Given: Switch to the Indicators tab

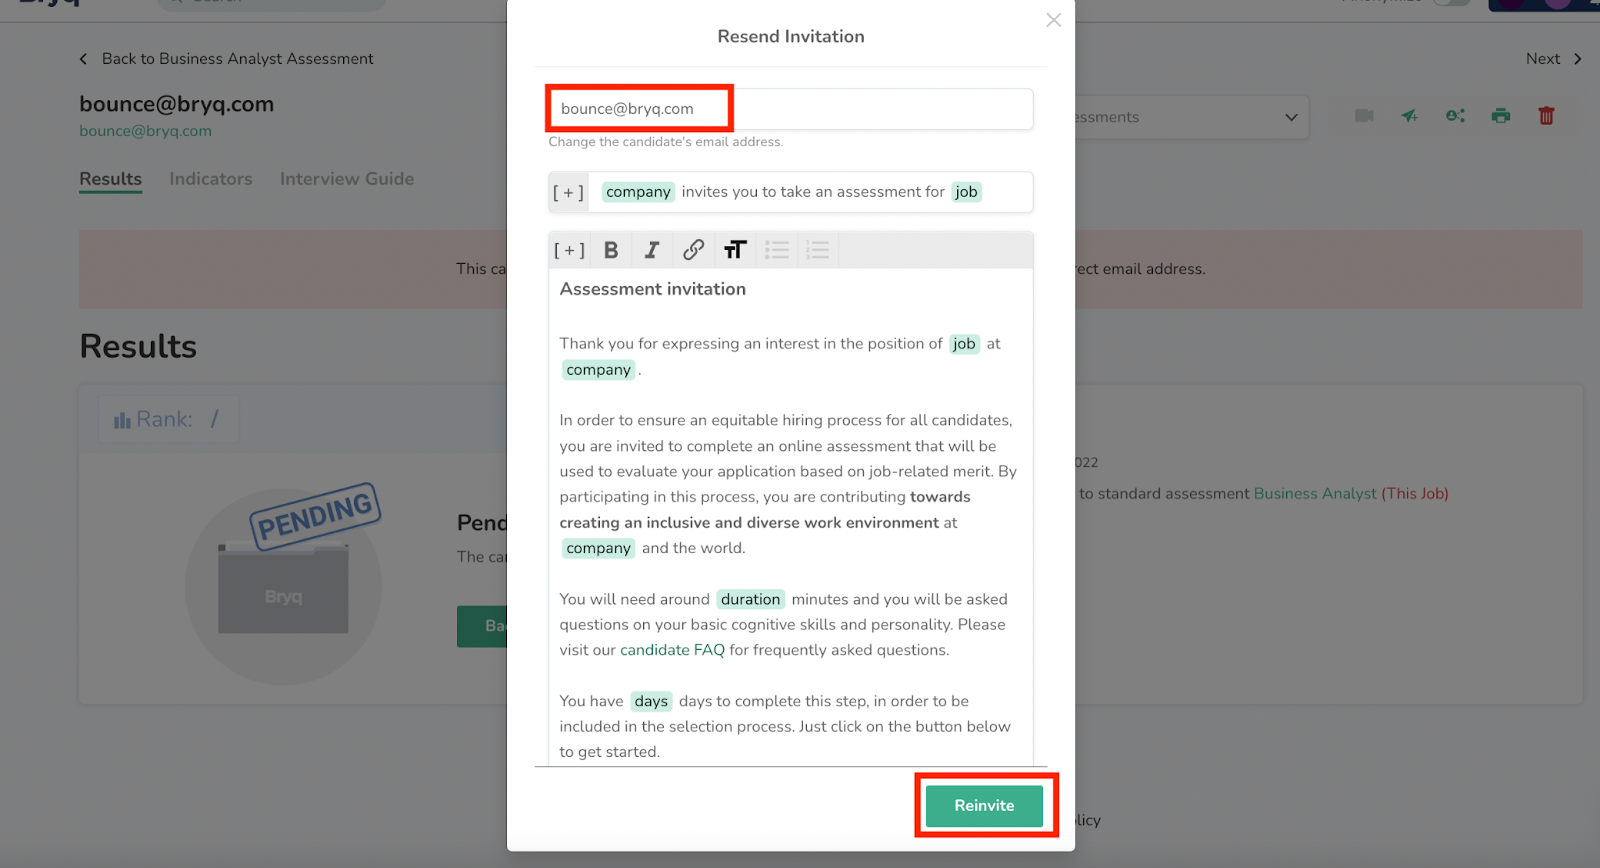Looking at the screenshot, I should point(211,179).
